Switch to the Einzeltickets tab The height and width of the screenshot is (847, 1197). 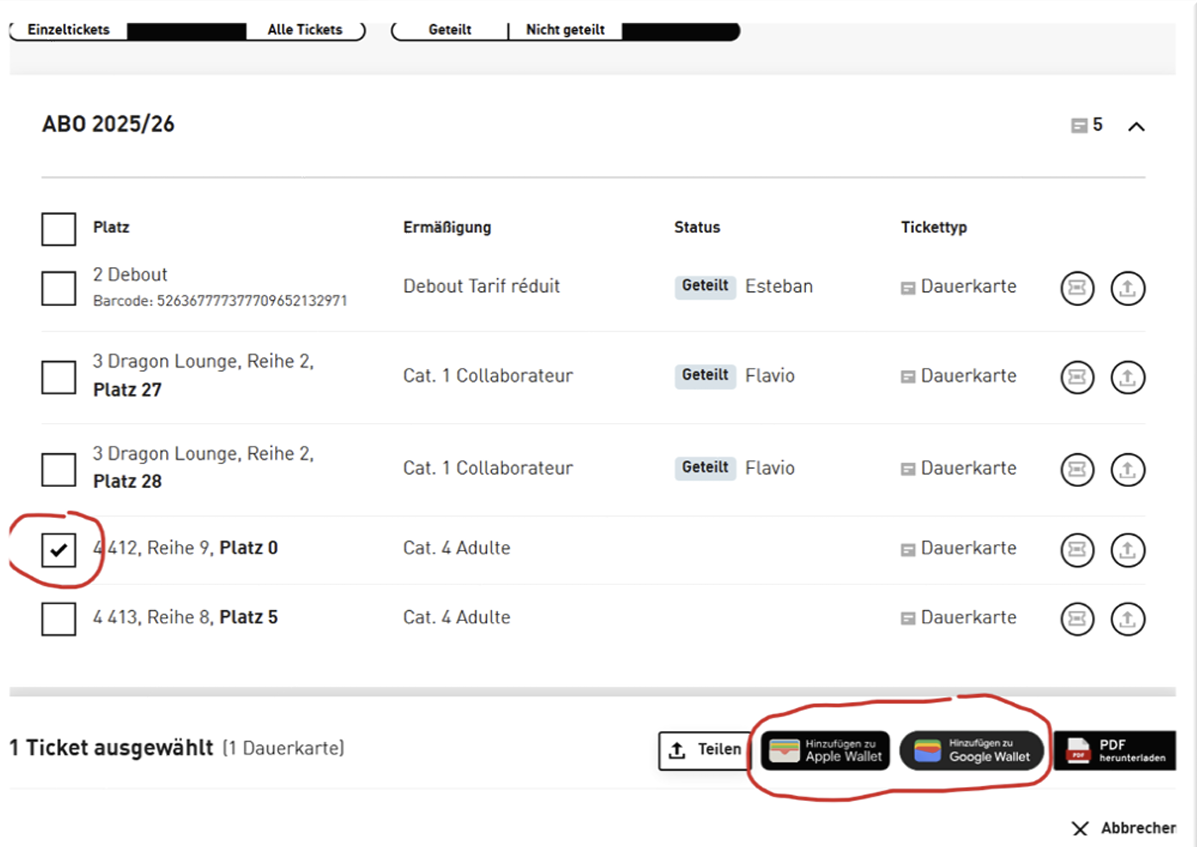tap(68, 30)
